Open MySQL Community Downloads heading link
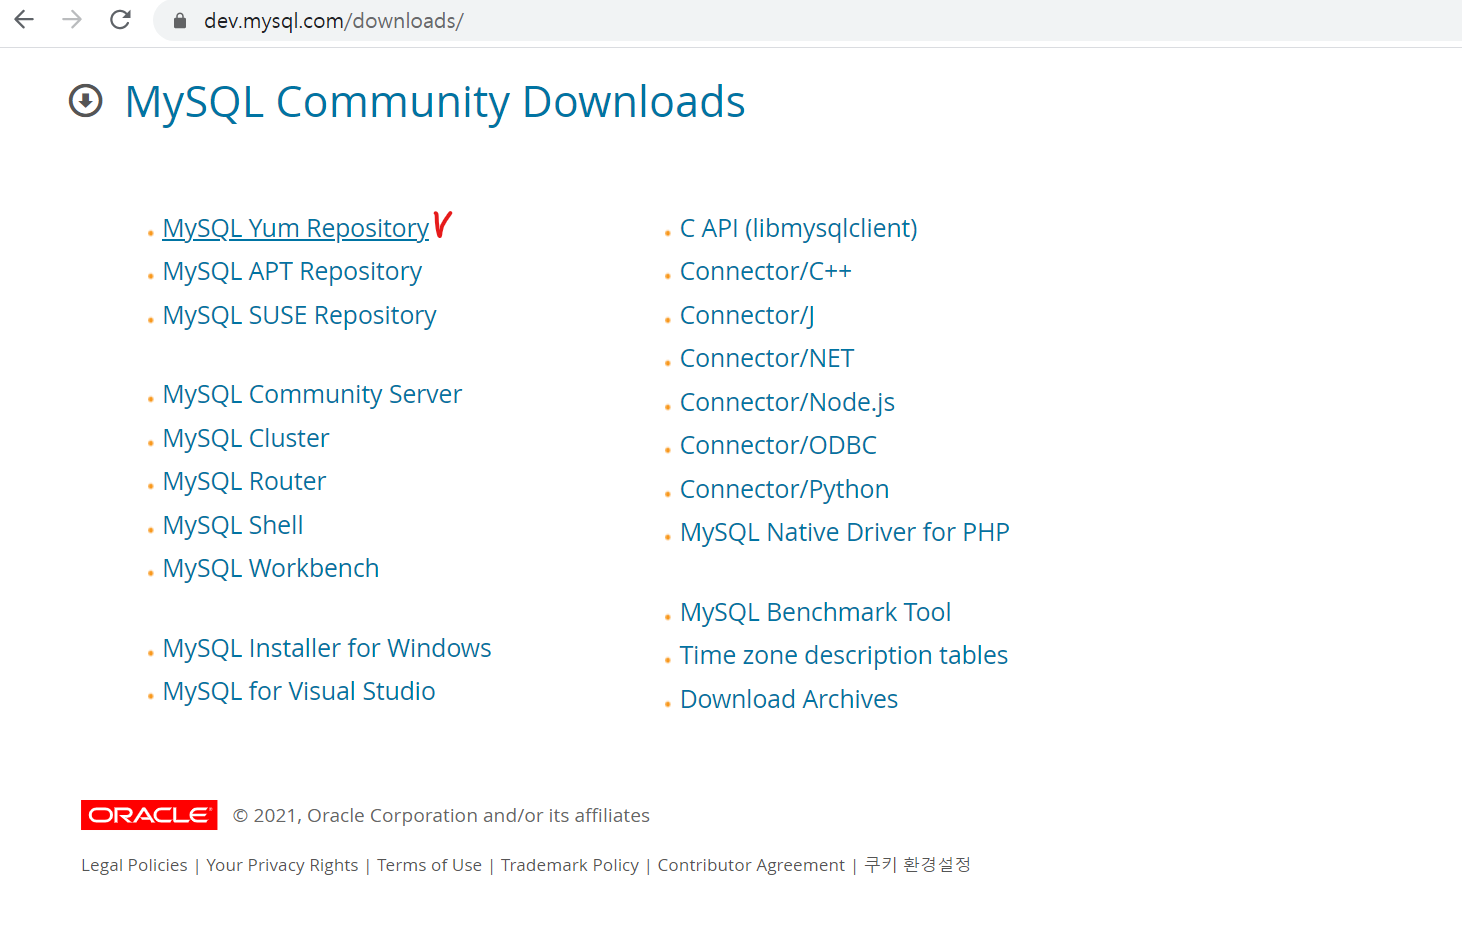 click(435, 102)
